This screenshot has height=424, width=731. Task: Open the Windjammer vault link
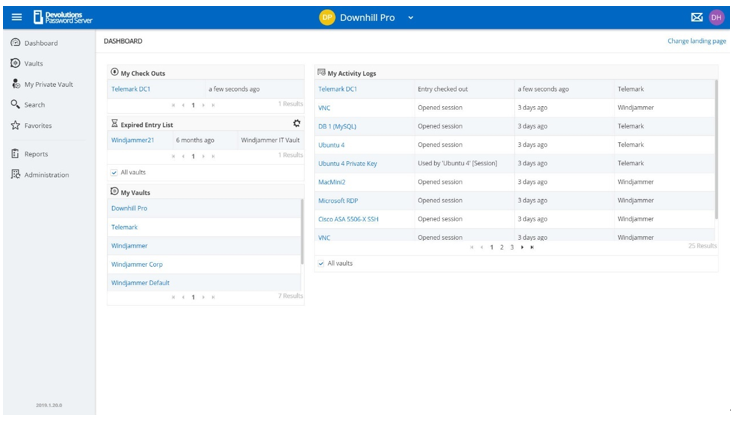pos(129,246)
